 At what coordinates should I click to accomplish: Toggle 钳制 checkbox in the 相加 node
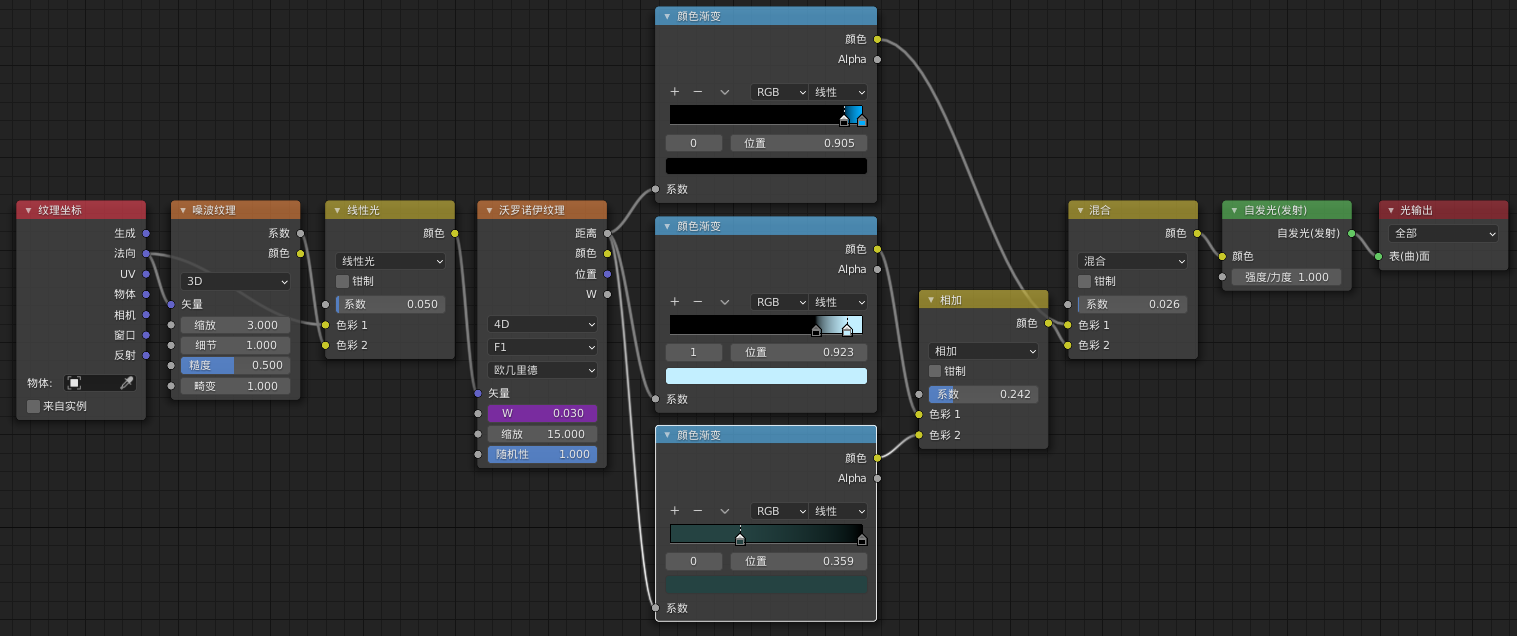tap(936, 371)
